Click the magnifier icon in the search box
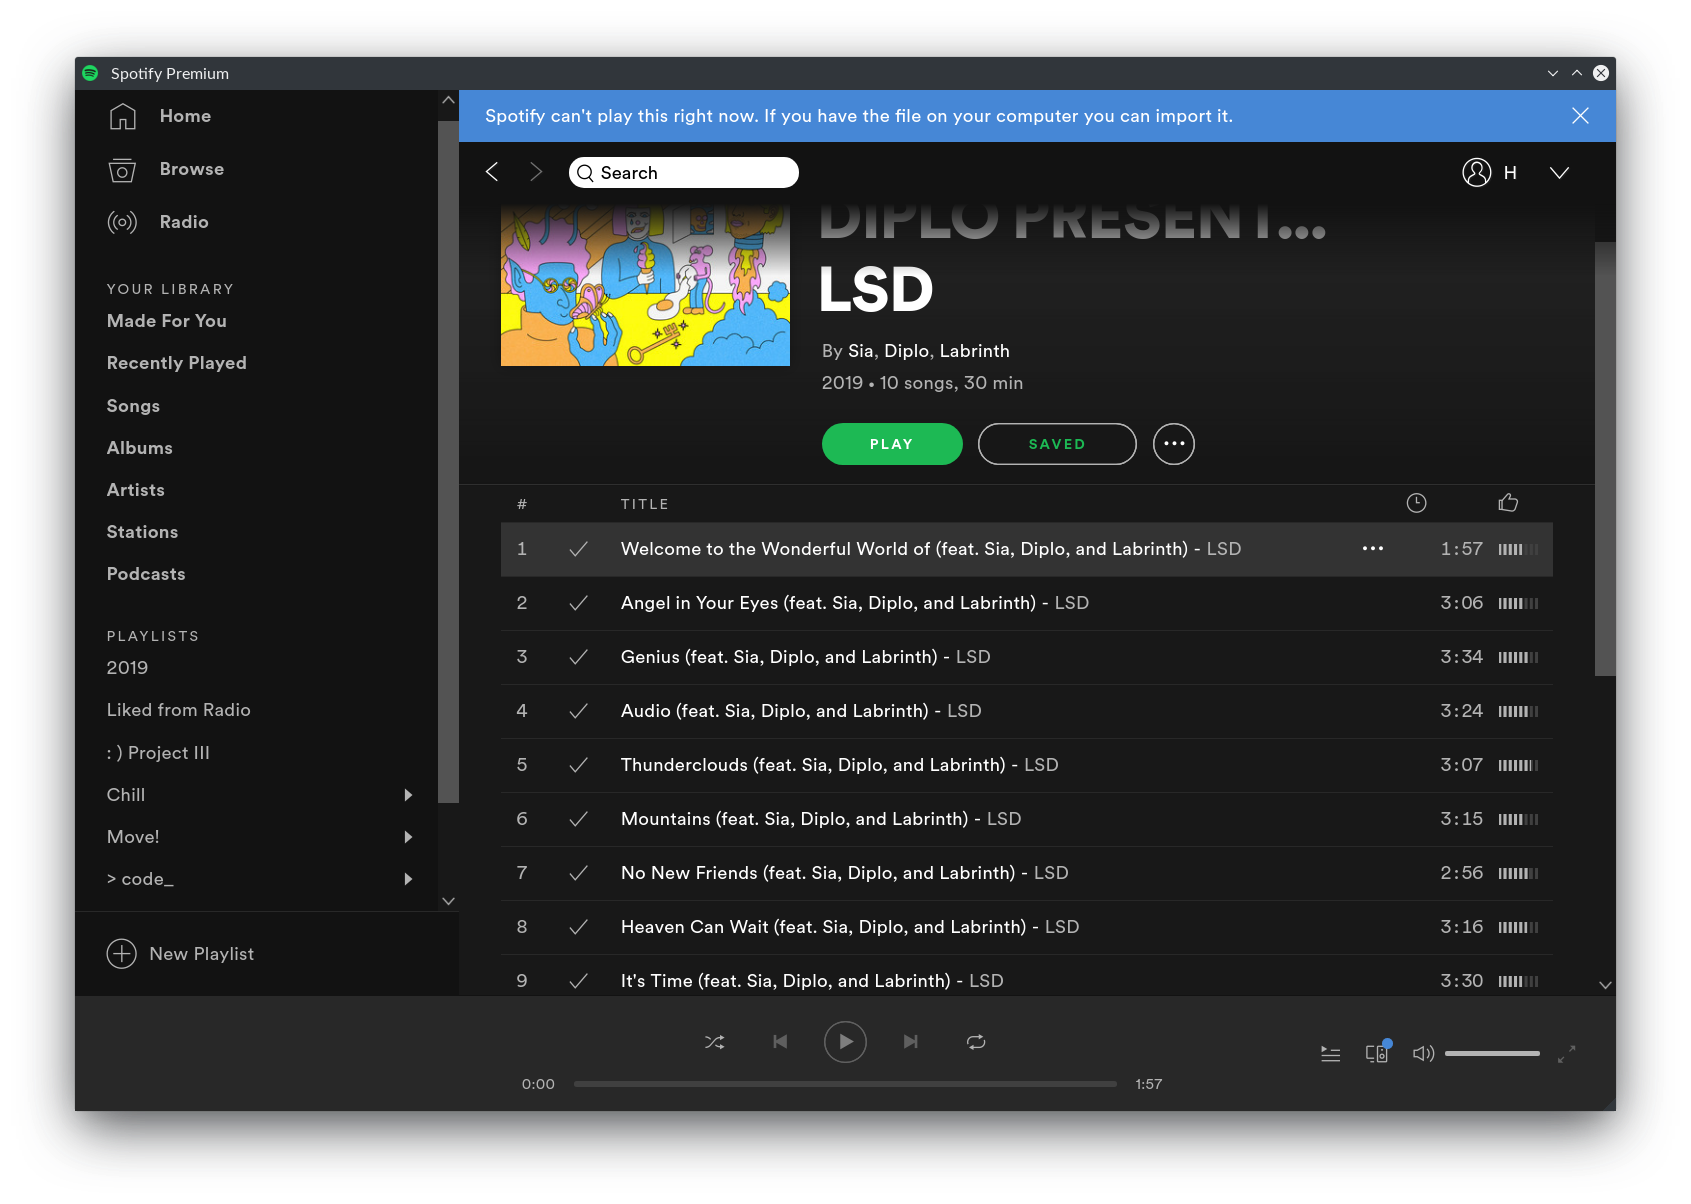The width and height of the screenshot is (1691, 1204). (585, 173)
